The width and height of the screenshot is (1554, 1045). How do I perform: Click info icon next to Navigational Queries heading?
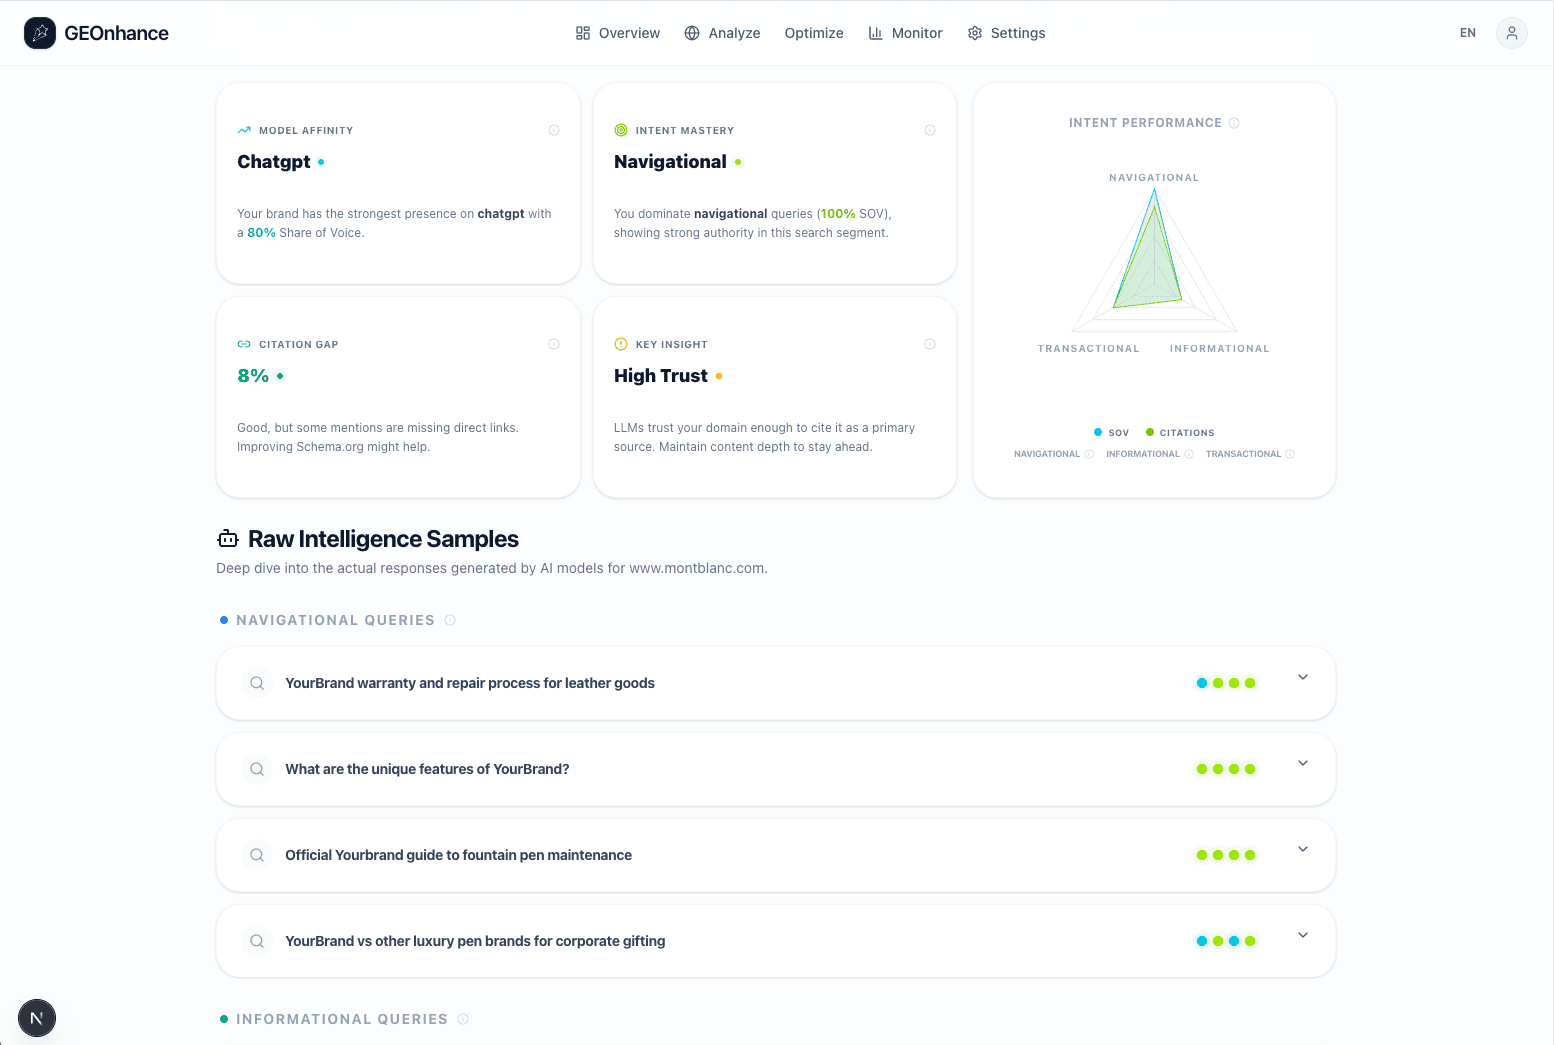point(450,620)
